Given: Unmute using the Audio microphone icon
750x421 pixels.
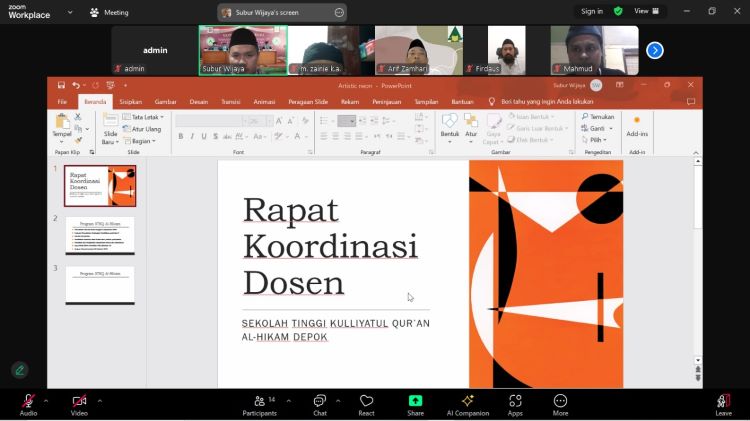Looking at the screenshot, I should coord(28,401).
